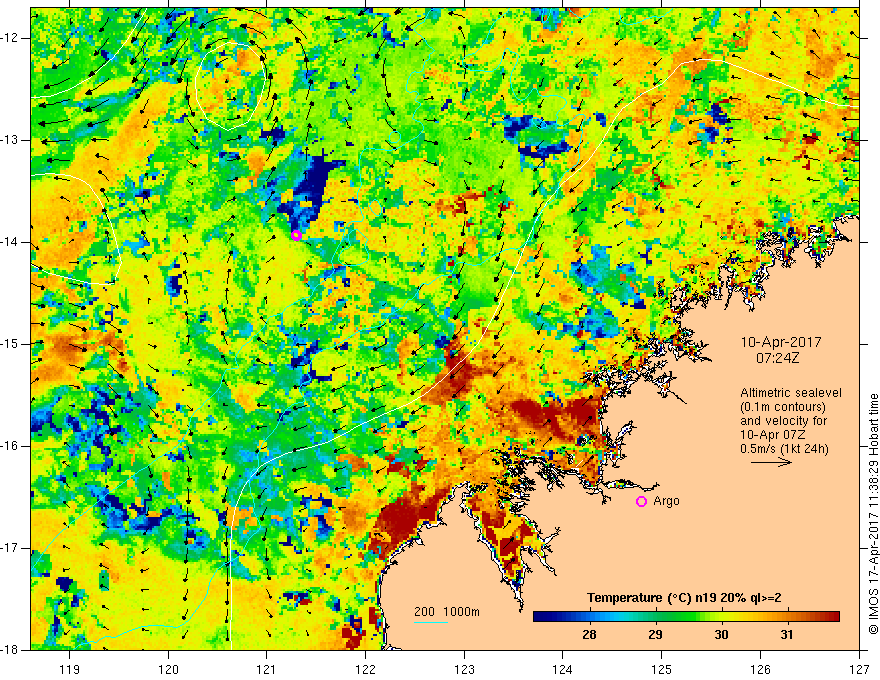Click the '31' label under the color bar
The height and width of the screenshot is (680, 880).
[x=787, y=635]
